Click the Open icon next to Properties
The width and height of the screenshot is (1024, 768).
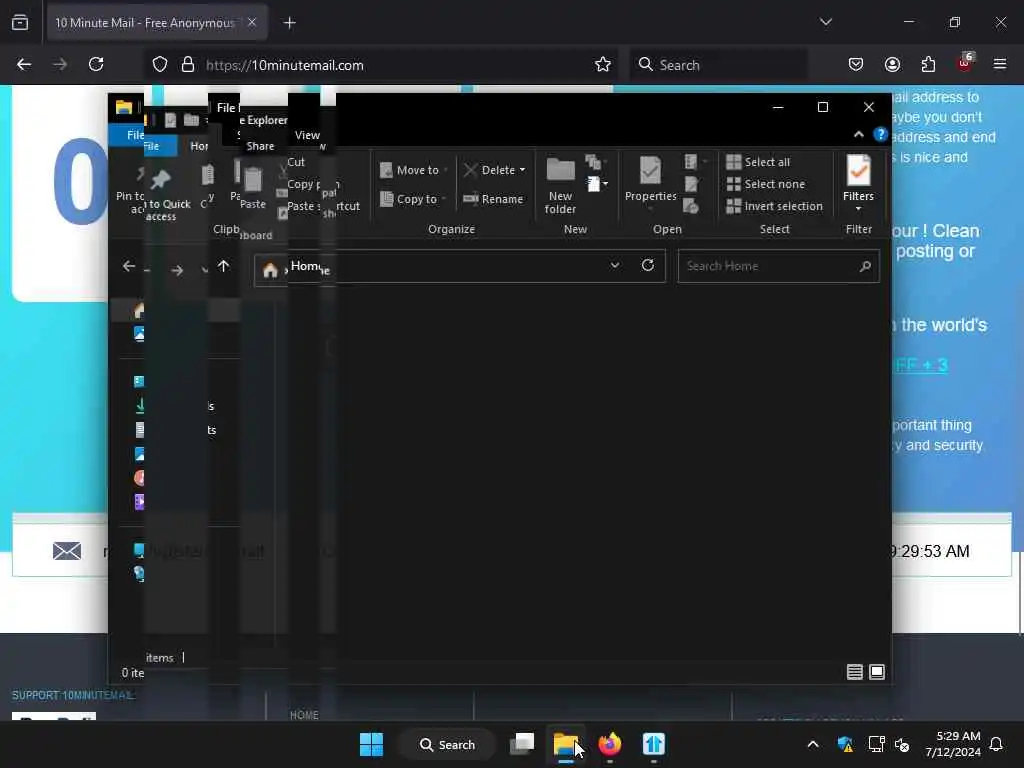(695, 161)
